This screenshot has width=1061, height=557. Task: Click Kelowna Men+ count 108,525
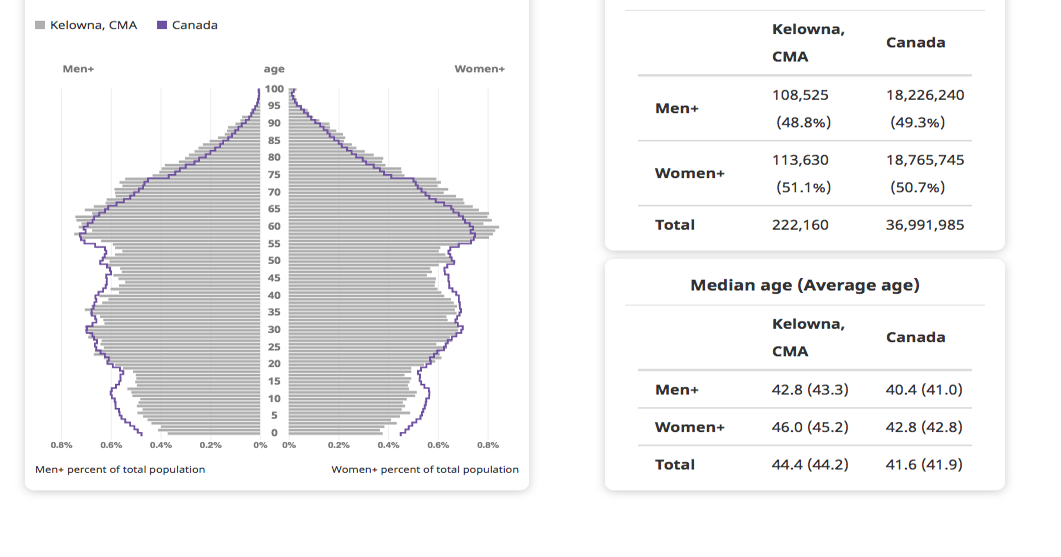tap(800, 95)
